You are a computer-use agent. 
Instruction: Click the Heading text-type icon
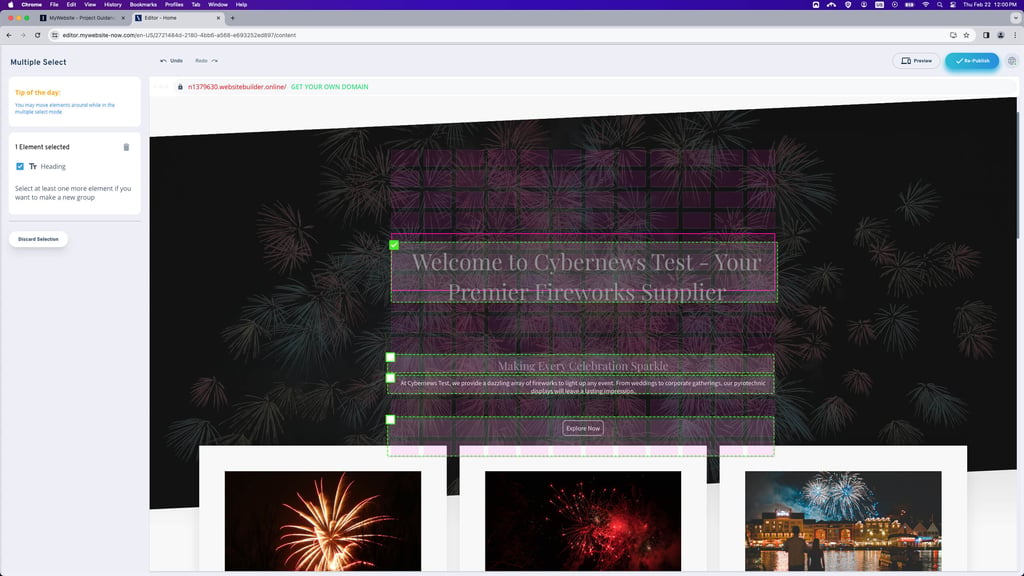[33, 167]
